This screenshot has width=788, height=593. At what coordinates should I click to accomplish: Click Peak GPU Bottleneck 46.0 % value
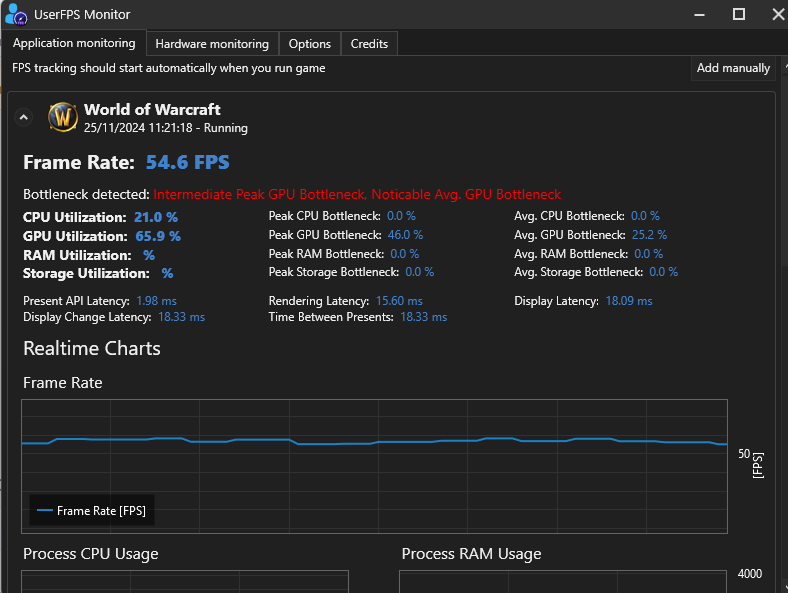point(405,235)
